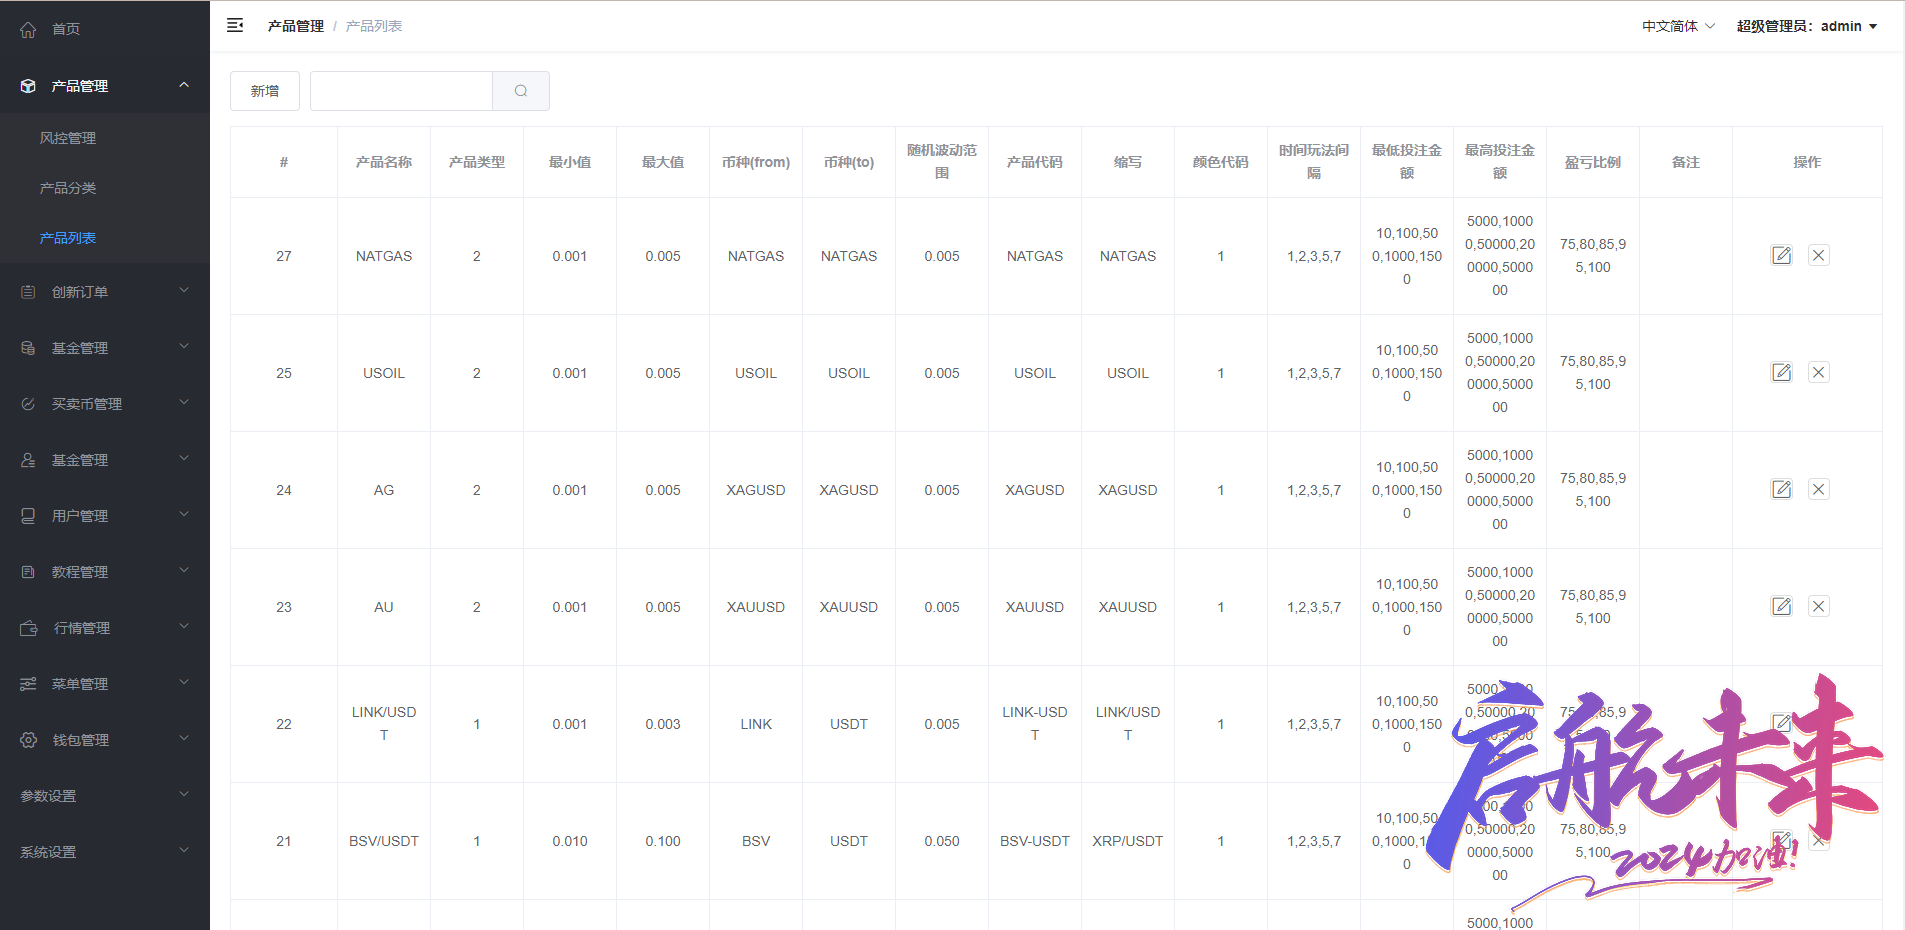Click the 行情管理 sidebar icon
This screenshot has height=930, width=1905.
[x=28, y=628]
